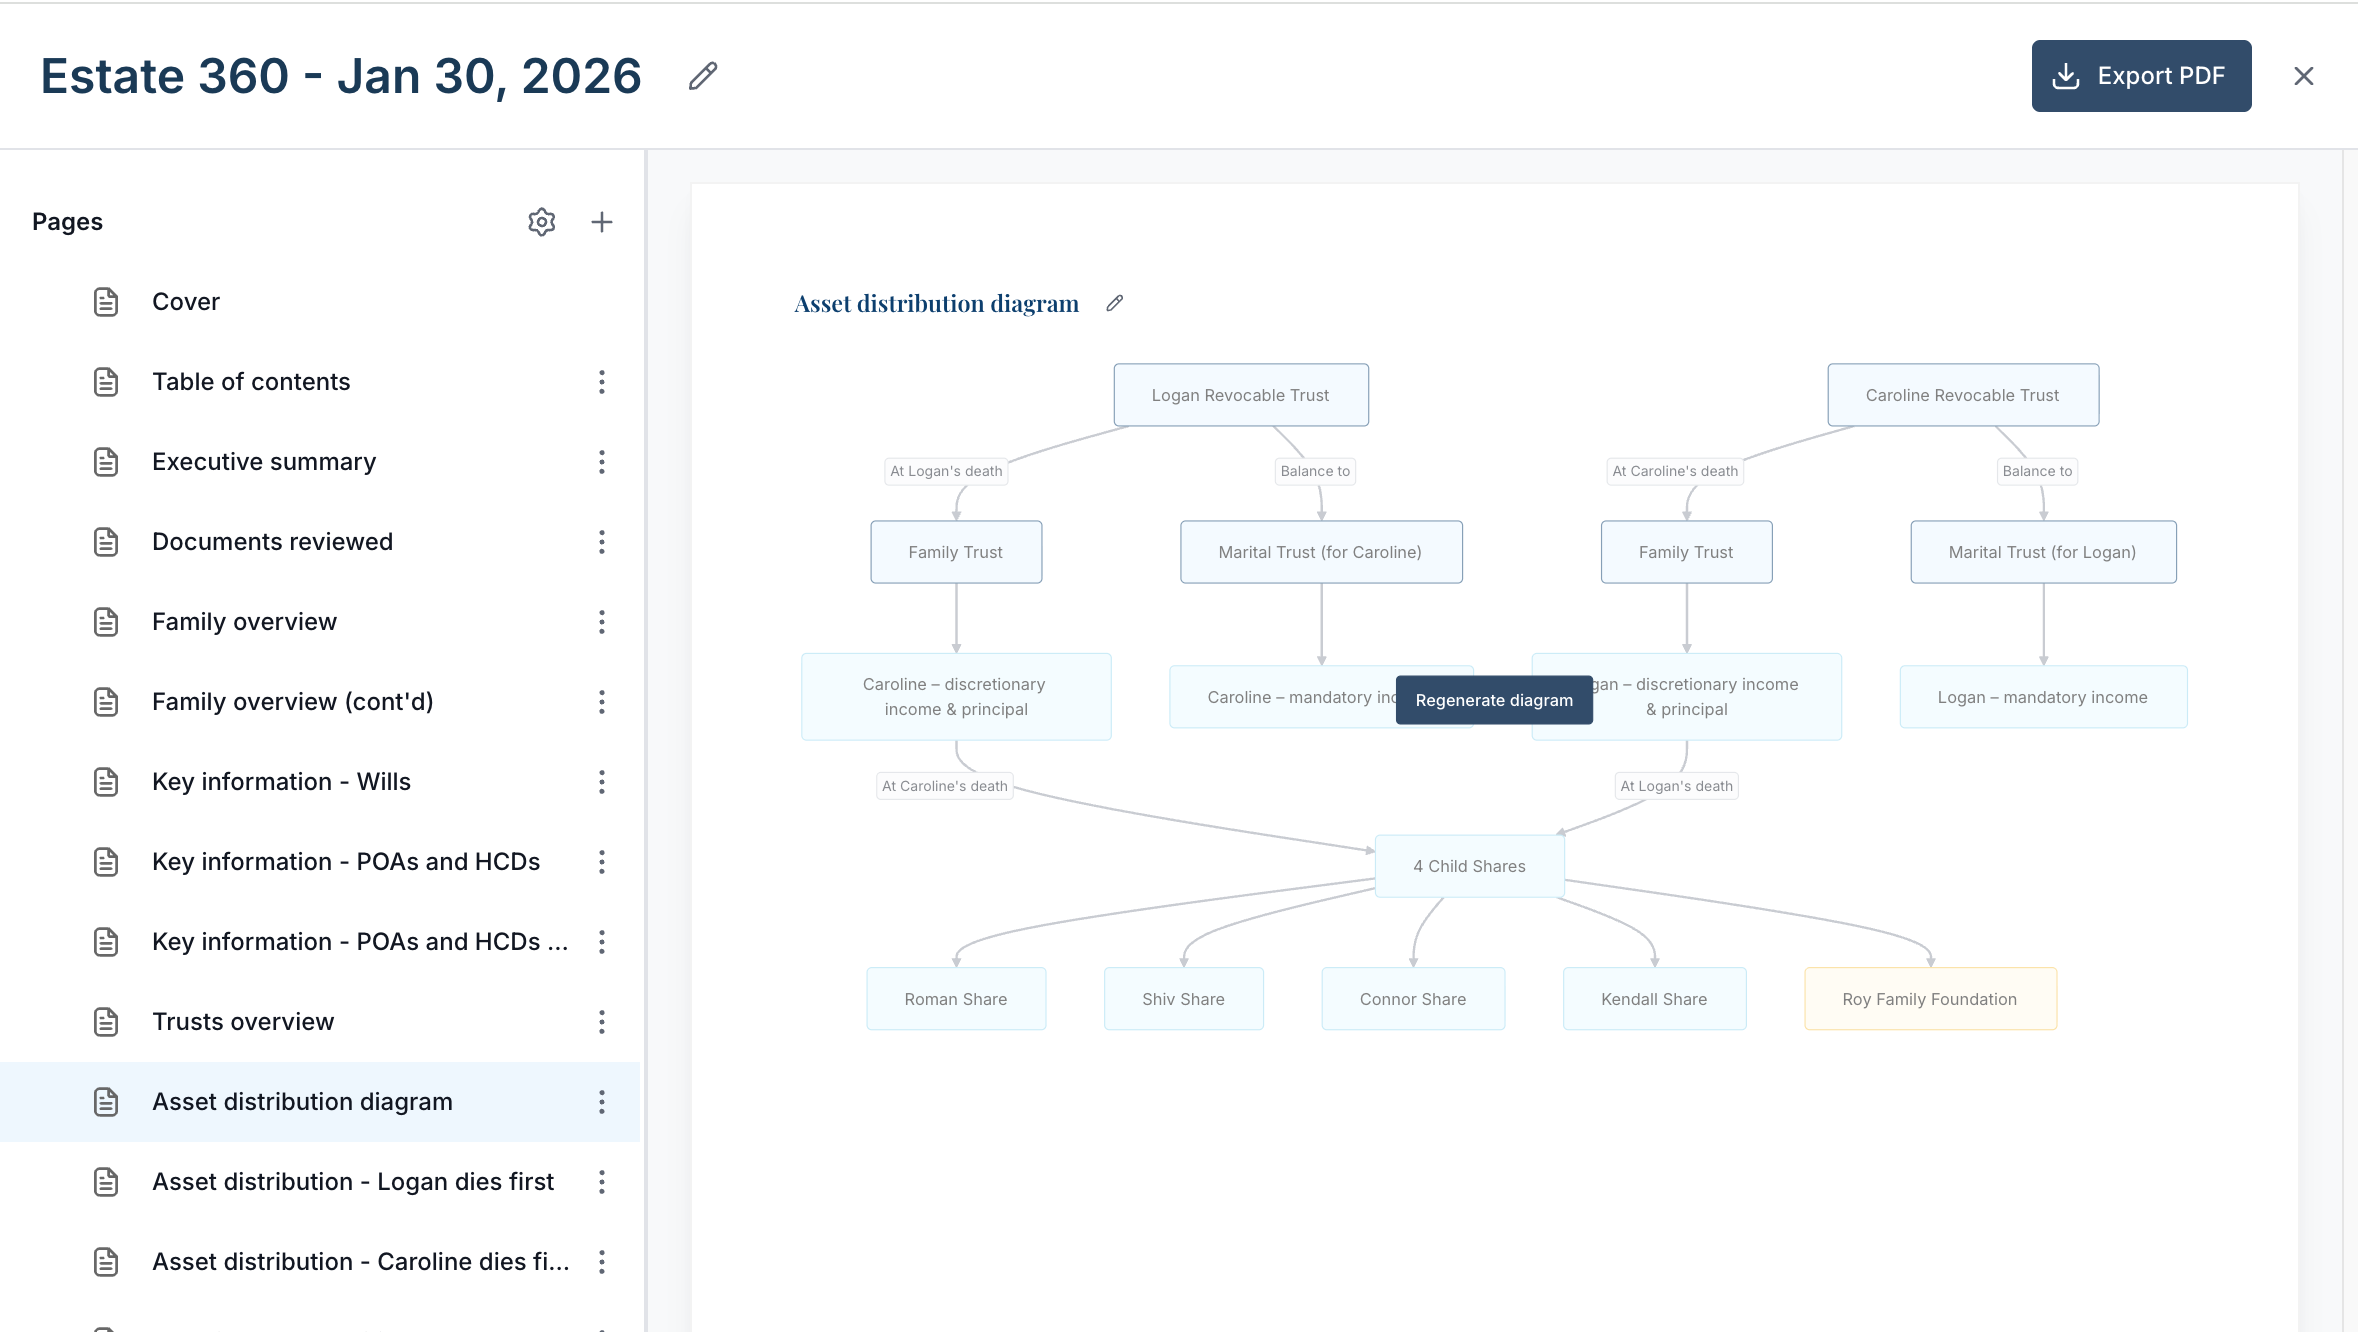Screen dimensions: 2358x1332
Task: Click the Export PDF button
Action: pos(2141,76)
